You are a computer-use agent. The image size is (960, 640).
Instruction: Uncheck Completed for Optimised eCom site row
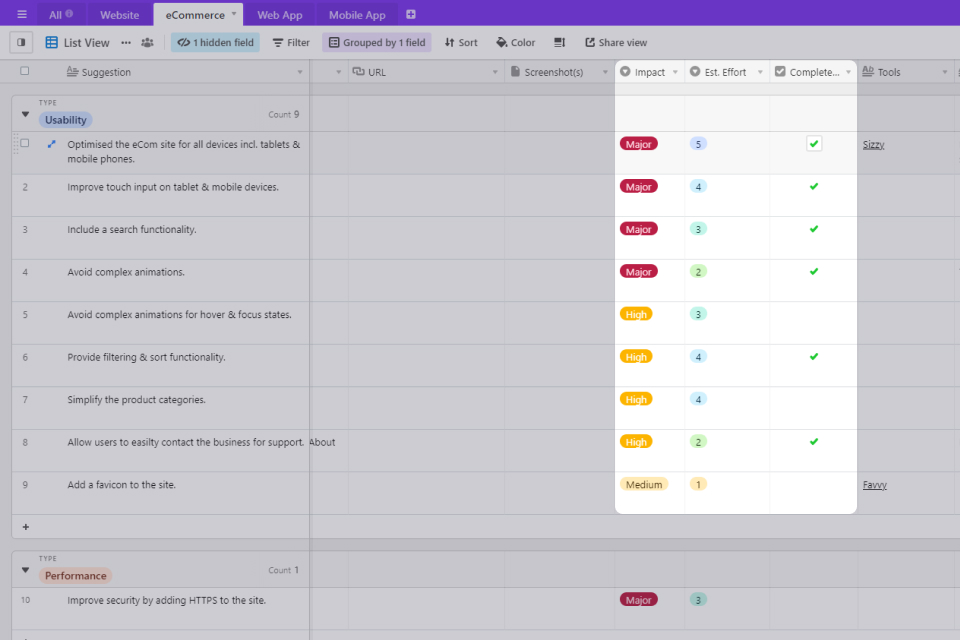(814, 144)
